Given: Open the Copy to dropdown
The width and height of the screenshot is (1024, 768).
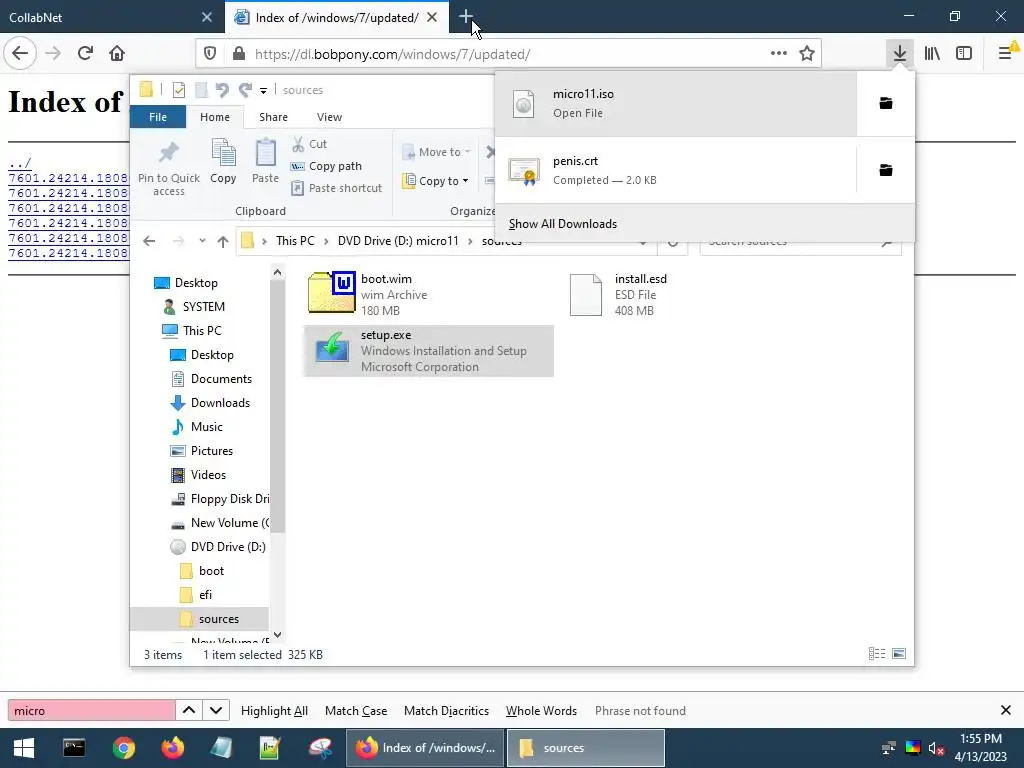Looking at the screenshot, I should (x=436, y=181).
